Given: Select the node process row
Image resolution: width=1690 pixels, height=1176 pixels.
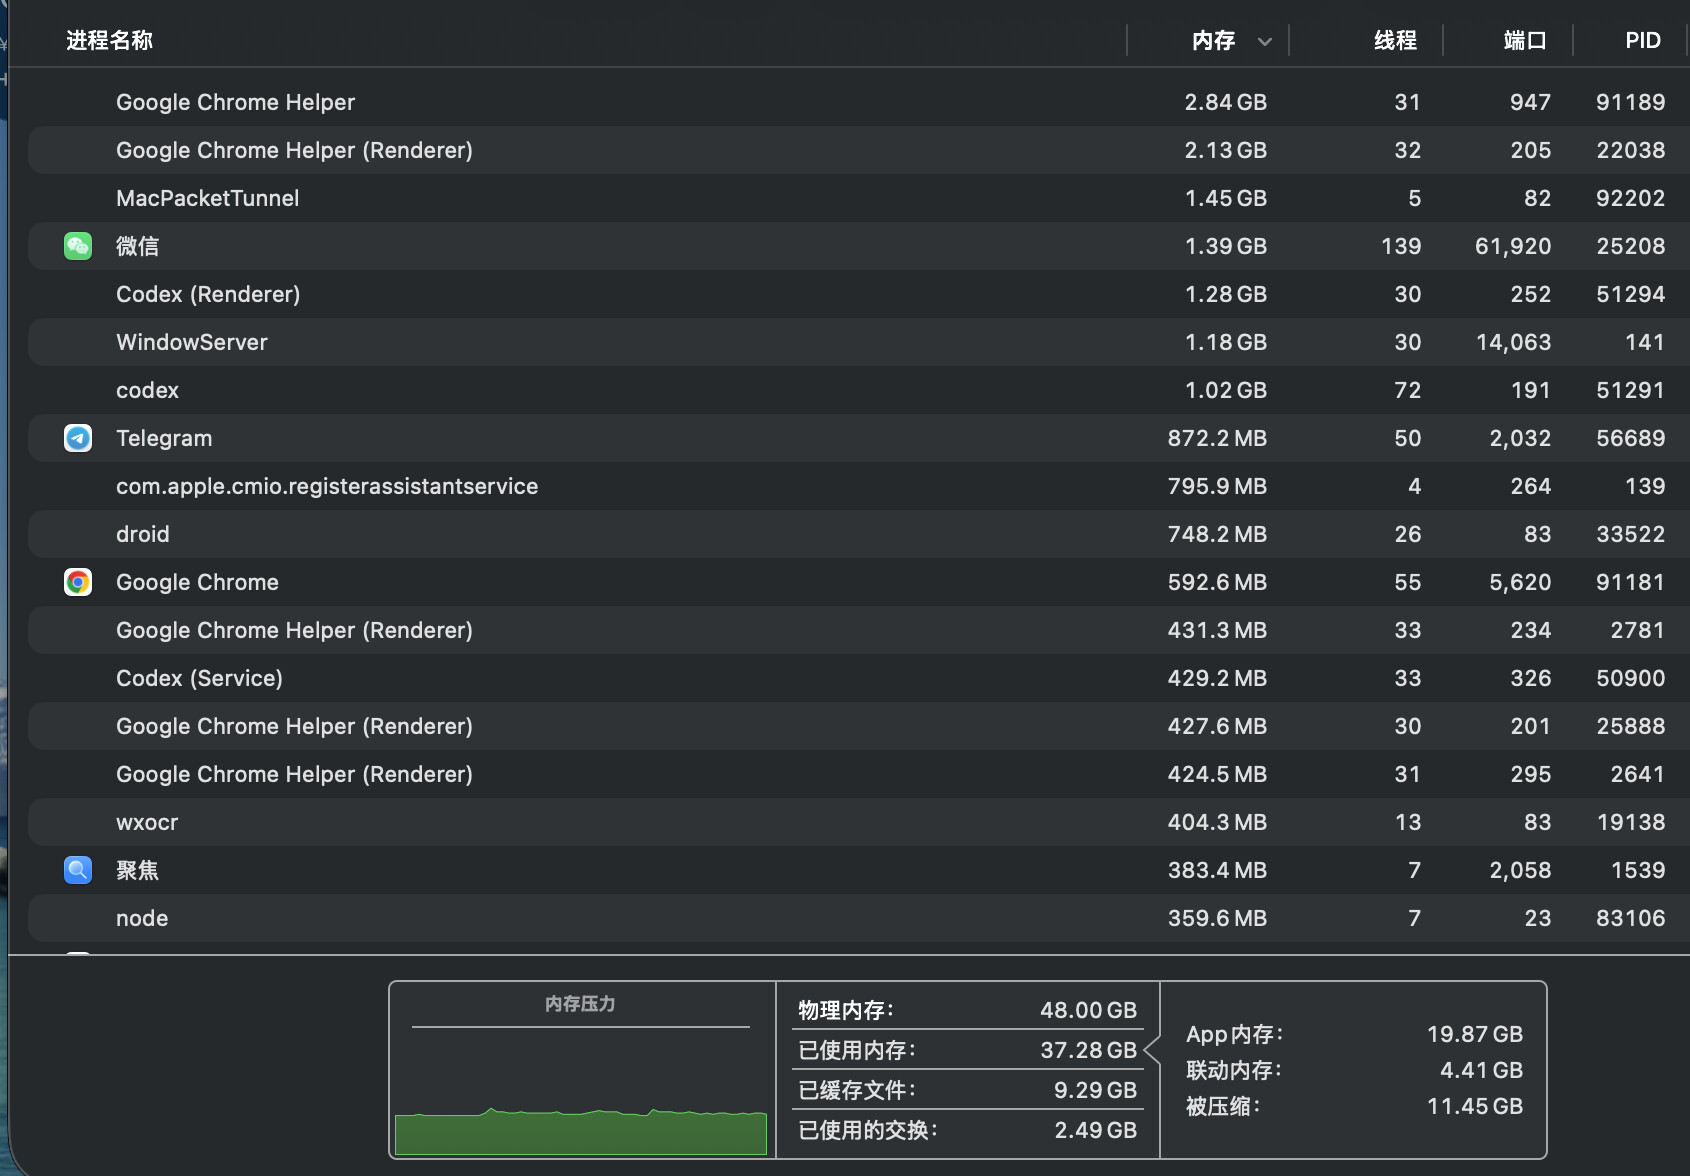Looking at the screenshot, I should click(857, 918).
